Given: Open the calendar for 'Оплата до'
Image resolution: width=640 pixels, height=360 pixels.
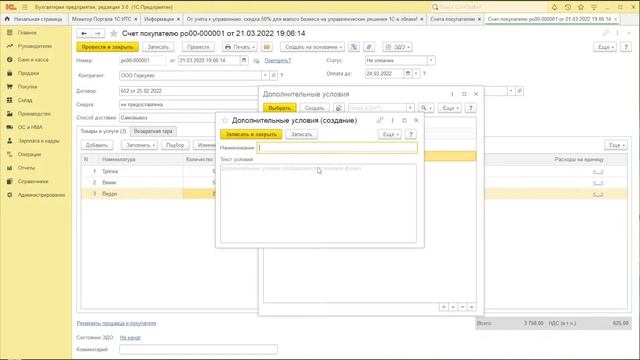Looking at the screenshot, I should point(407,73).
